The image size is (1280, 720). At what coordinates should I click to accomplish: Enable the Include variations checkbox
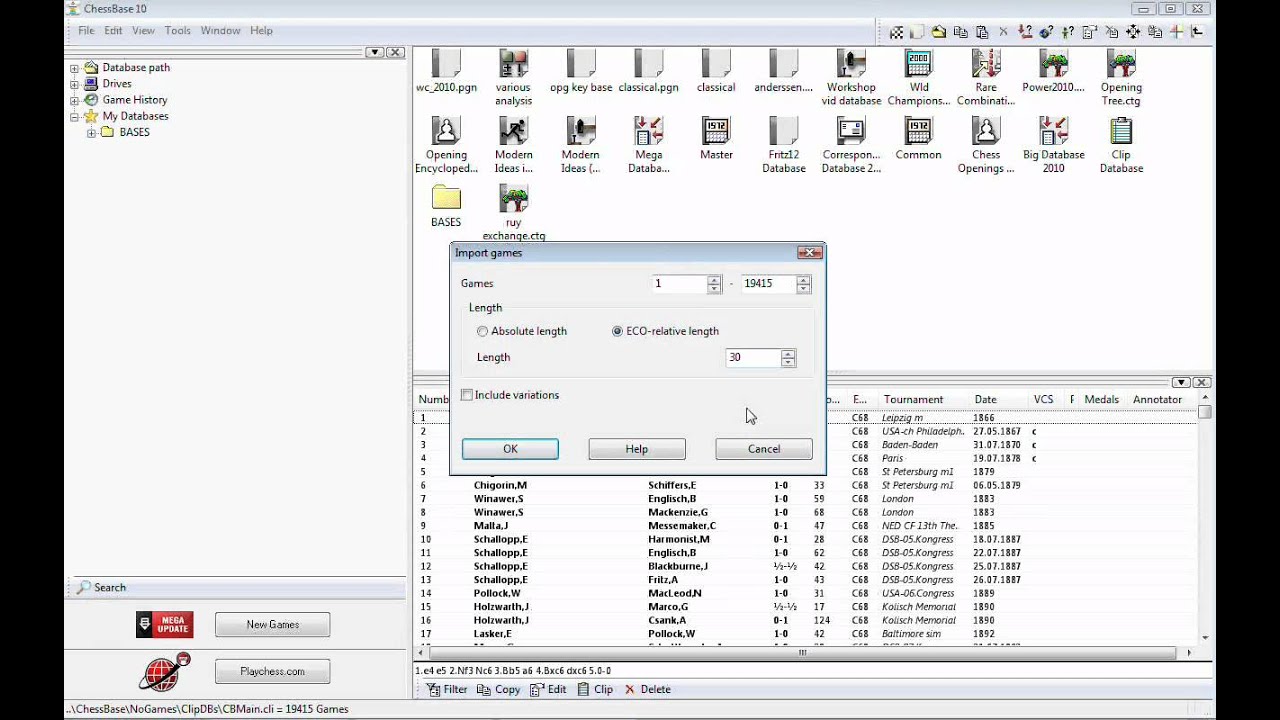tap(467, 395)
